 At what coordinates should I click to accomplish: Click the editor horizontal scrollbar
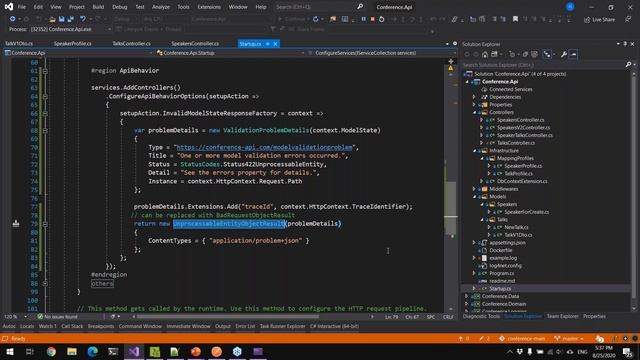coord(228,316)
